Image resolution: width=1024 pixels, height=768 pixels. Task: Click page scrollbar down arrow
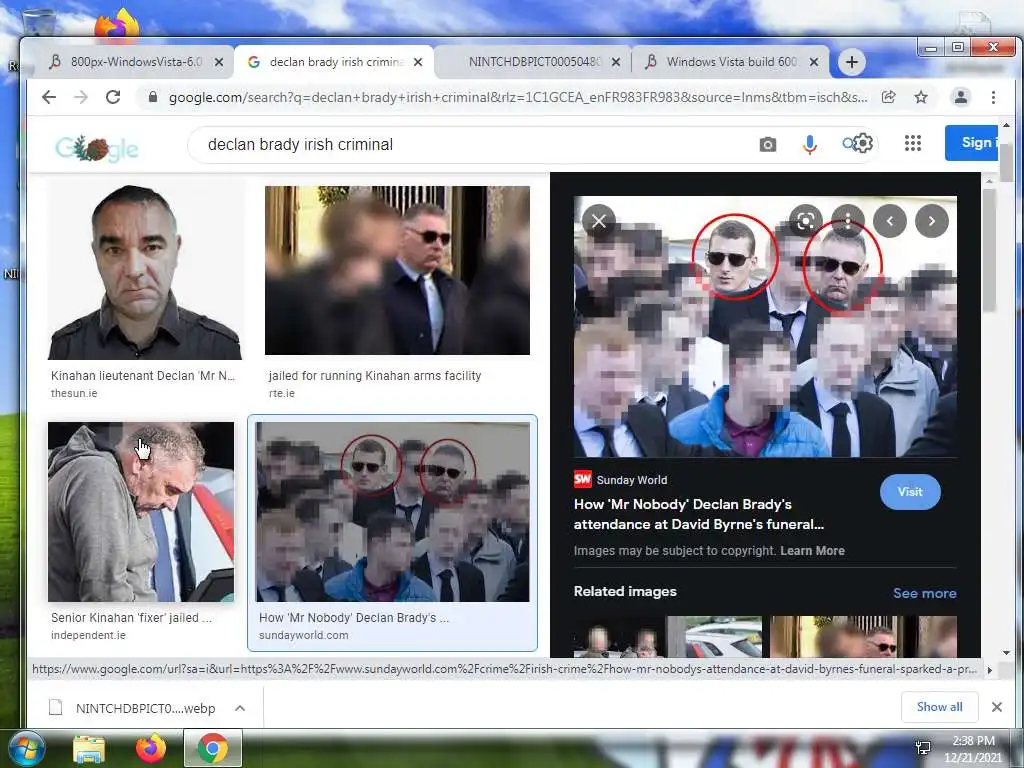[1006, 652]
